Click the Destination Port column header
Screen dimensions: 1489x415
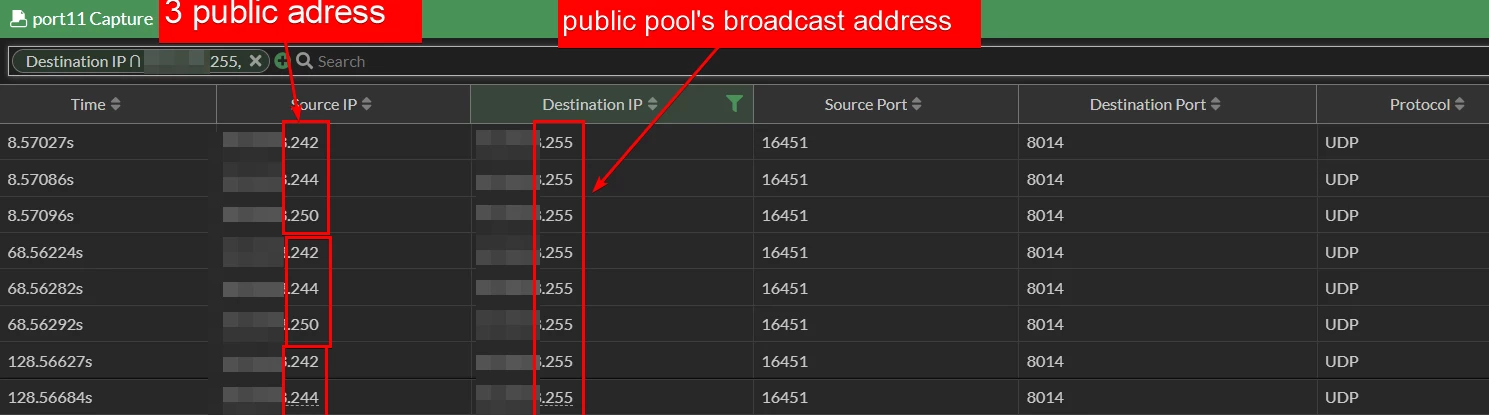[x=1167, y=104]
